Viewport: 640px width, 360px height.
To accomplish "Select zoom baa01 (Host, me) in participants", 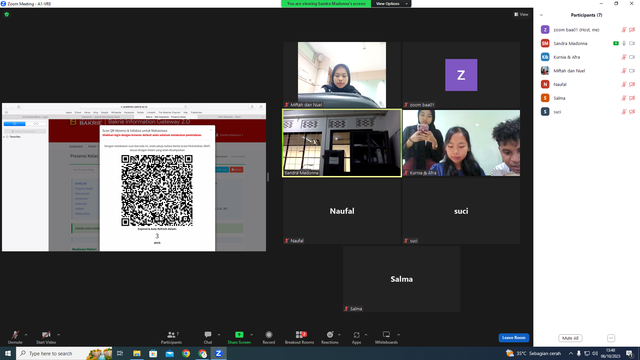I will (x=587, y=30).
